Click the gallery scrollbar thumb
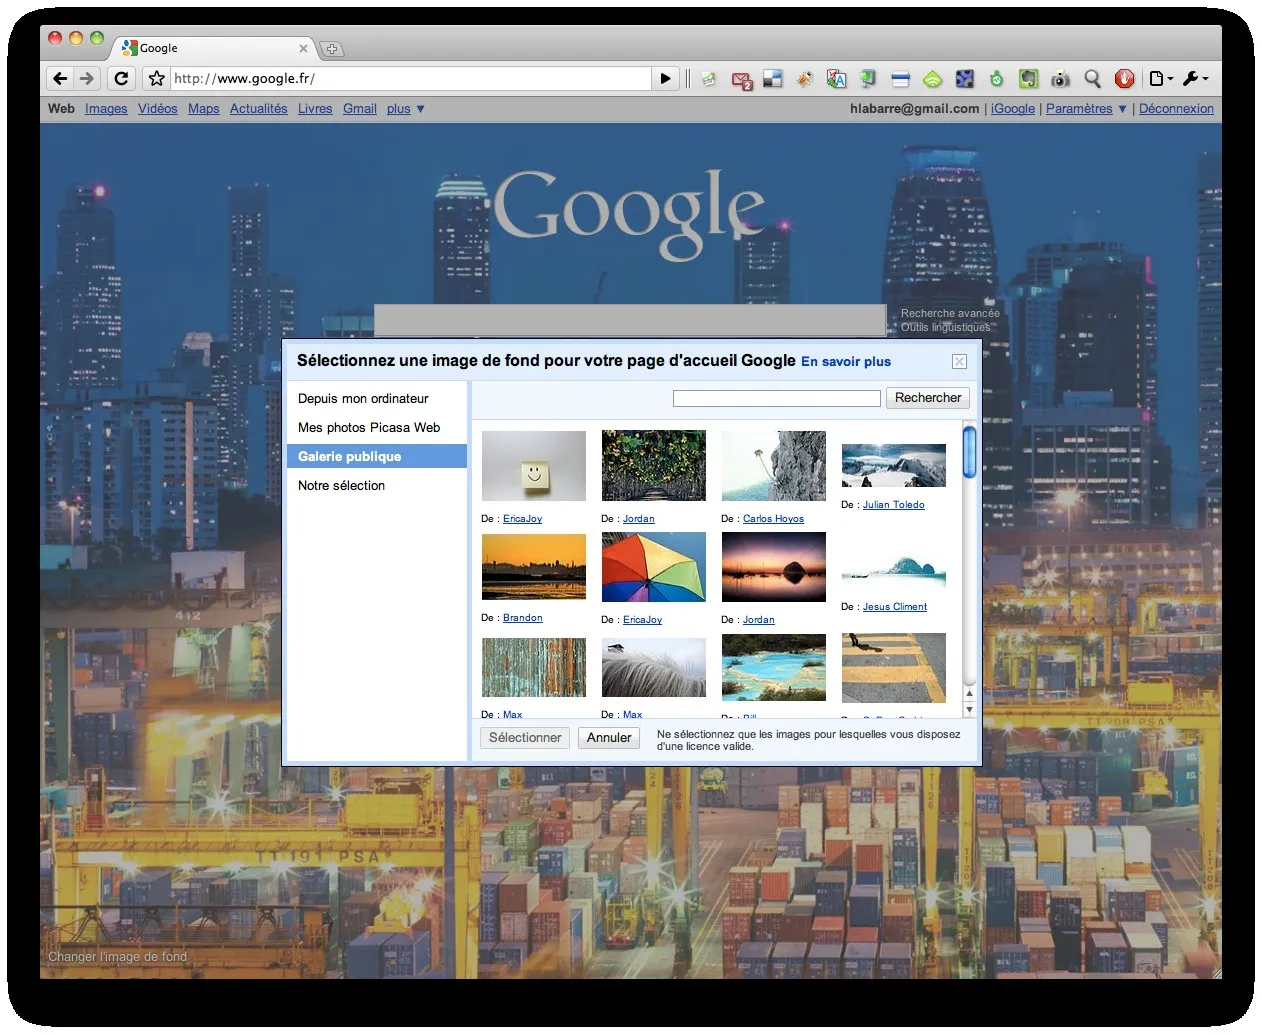 coord(969,452)
